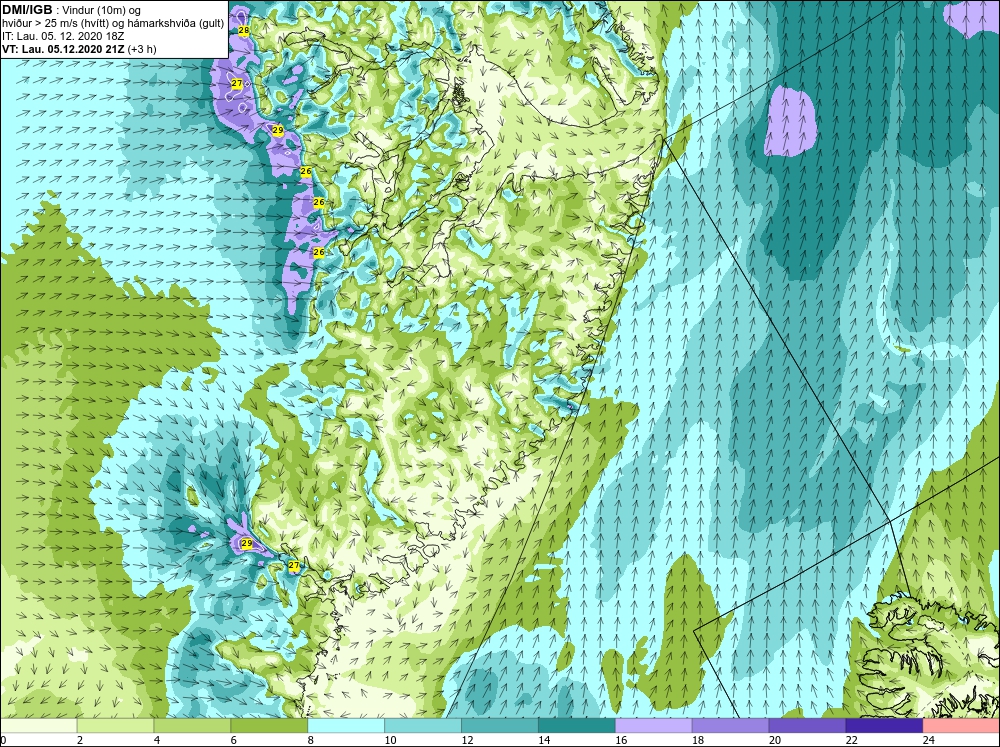Click the 22–24 m/s dark indigo legend swatch
The width and height of the screenshot is (1000, 747).
(884, 726)
